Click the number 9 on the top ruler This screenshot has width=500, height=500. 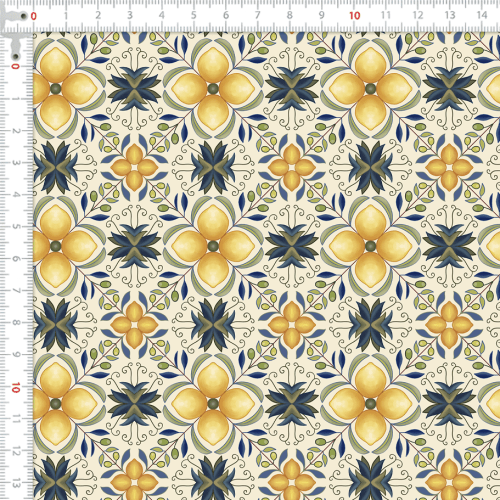pos(322,15)
